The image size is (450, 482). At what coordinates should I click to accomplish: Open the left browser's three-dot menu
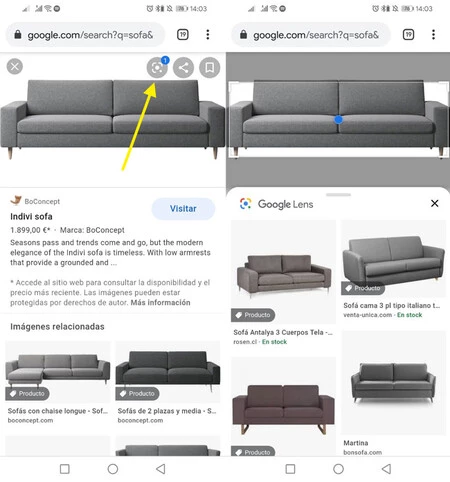click(208, 35)
